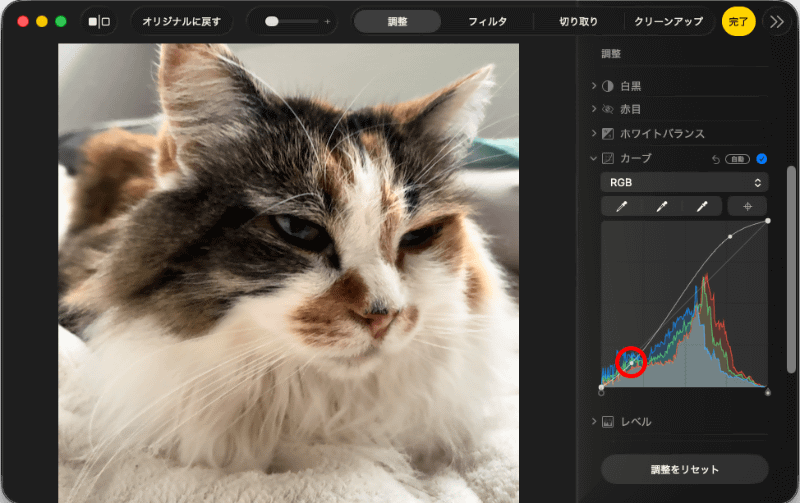Image resolution: width=800 pixels, height=503 pixels.
Task: Toggle the blue curves enabled checkmark
Action: click(x=762, y=159)
